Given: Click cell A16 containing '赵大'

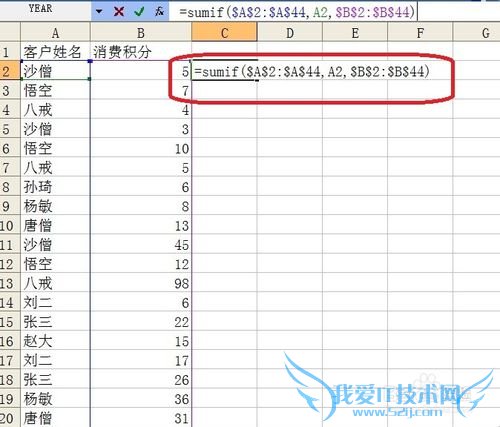Looking at the screenshot, I should (55, 341).
